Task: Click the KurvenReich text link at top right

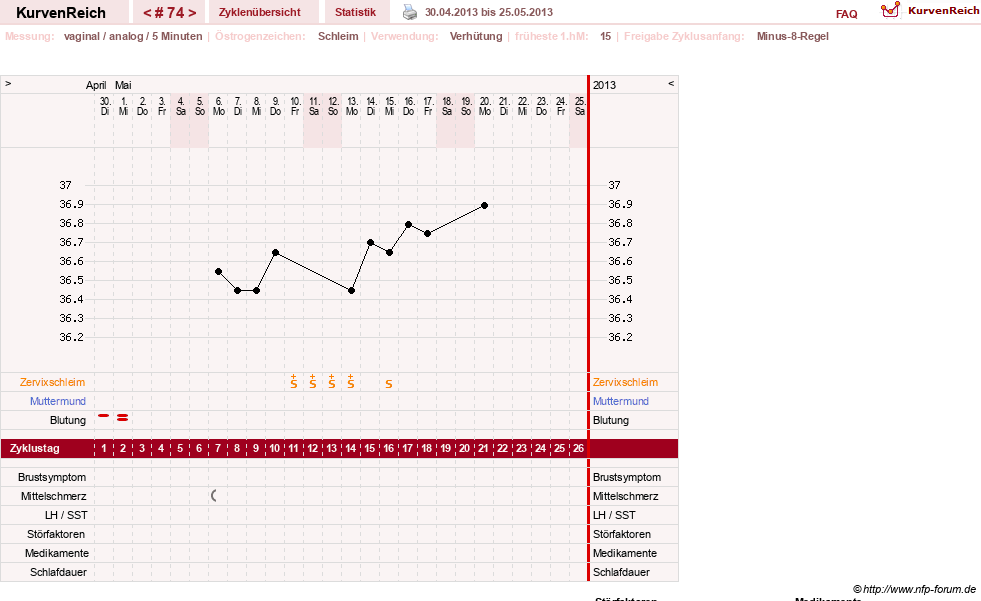Action: pos(943,11)
